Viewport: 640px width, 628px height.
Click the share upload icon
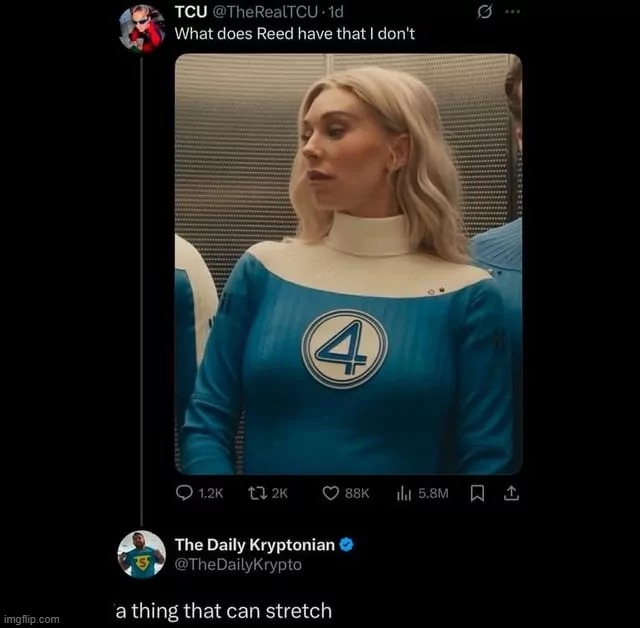pos(511,493)
